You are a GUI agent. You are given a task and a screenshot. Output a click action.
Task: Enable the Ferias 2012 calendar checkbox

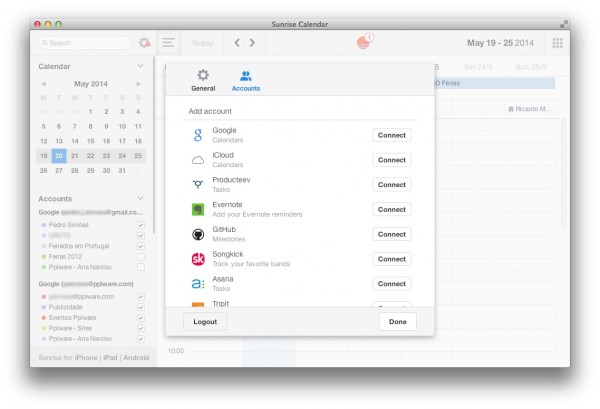pyautogui.click(x=141, y=257)
